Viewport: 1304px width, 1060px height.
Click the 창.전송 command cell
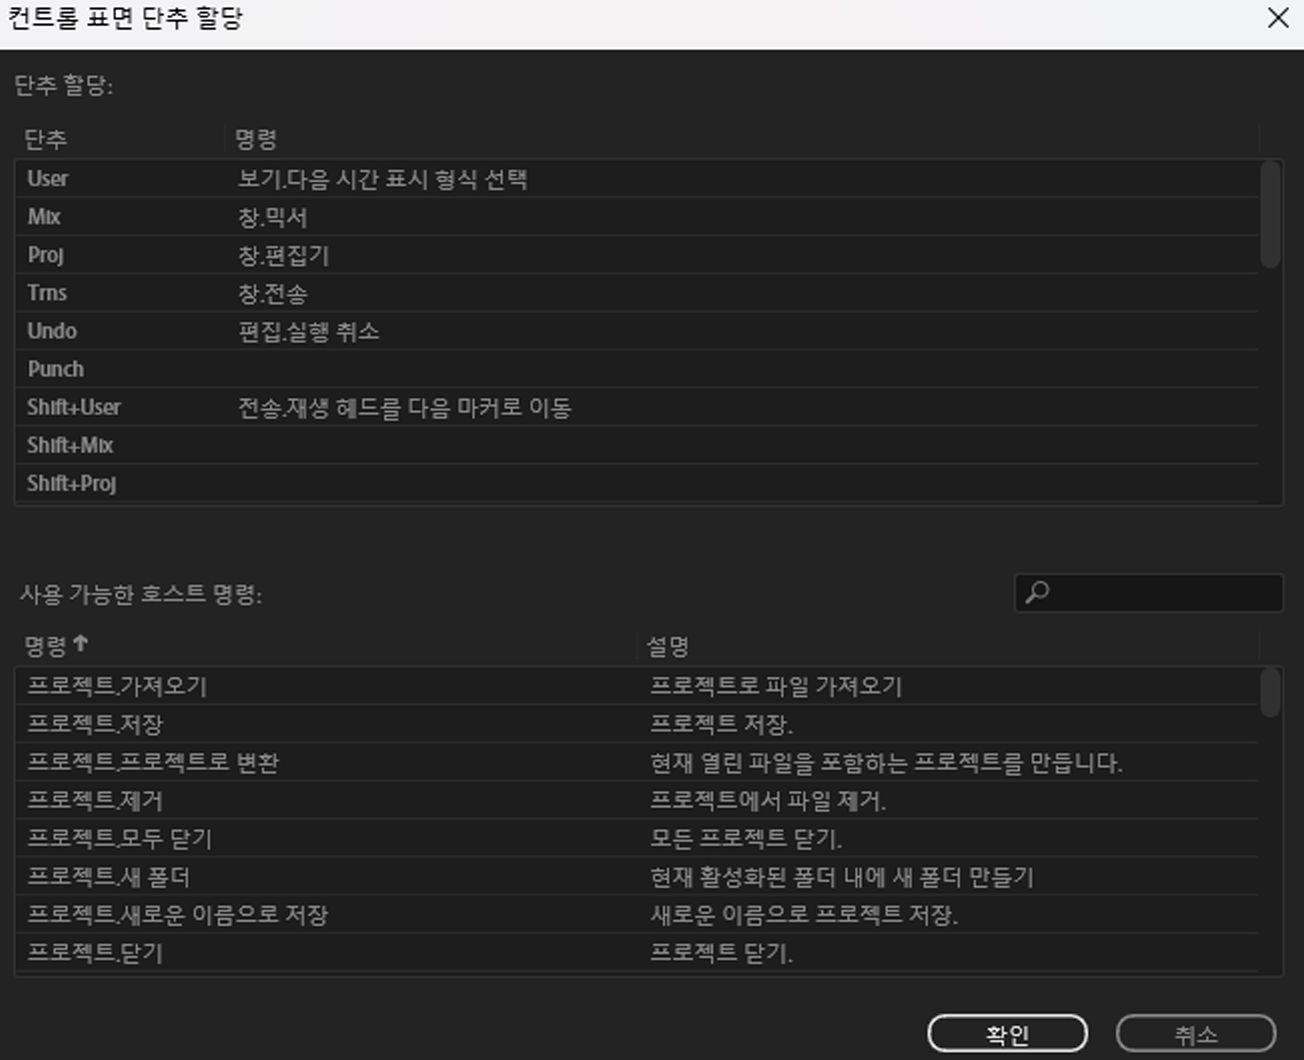coord(272,293)
